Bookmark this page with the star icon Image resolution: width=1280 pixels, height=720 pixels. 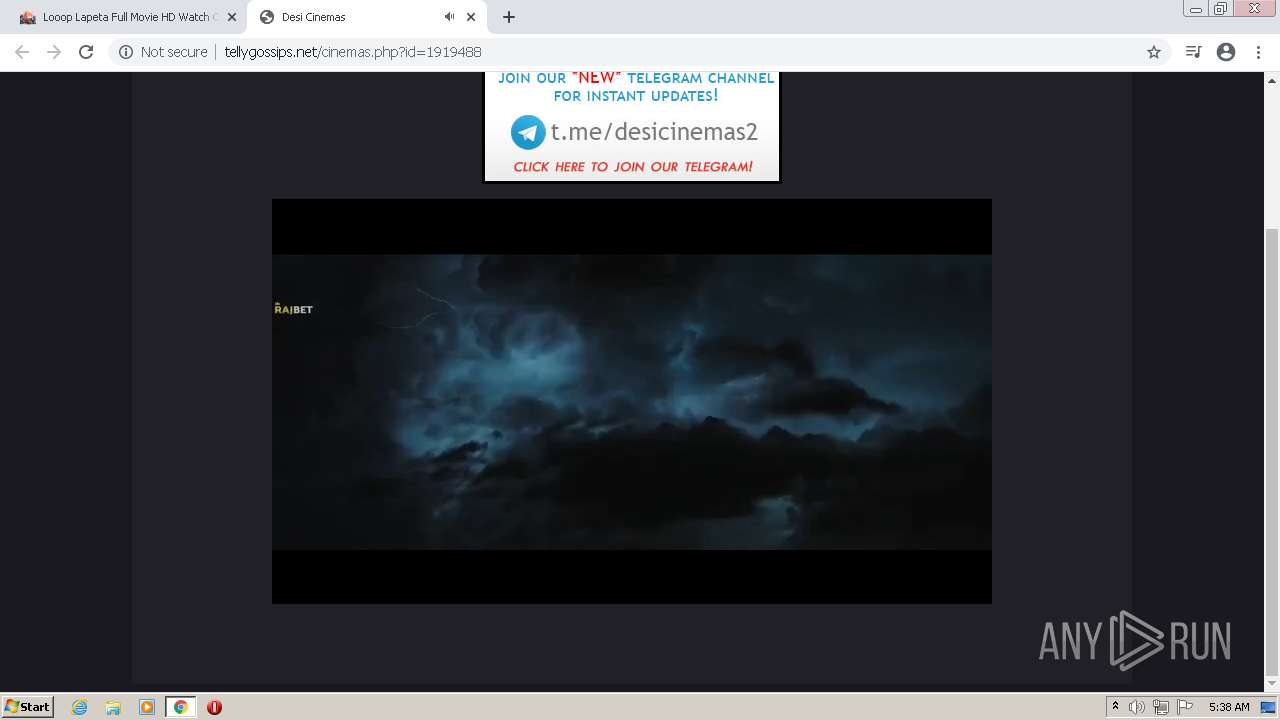(x=1154, y=52)
